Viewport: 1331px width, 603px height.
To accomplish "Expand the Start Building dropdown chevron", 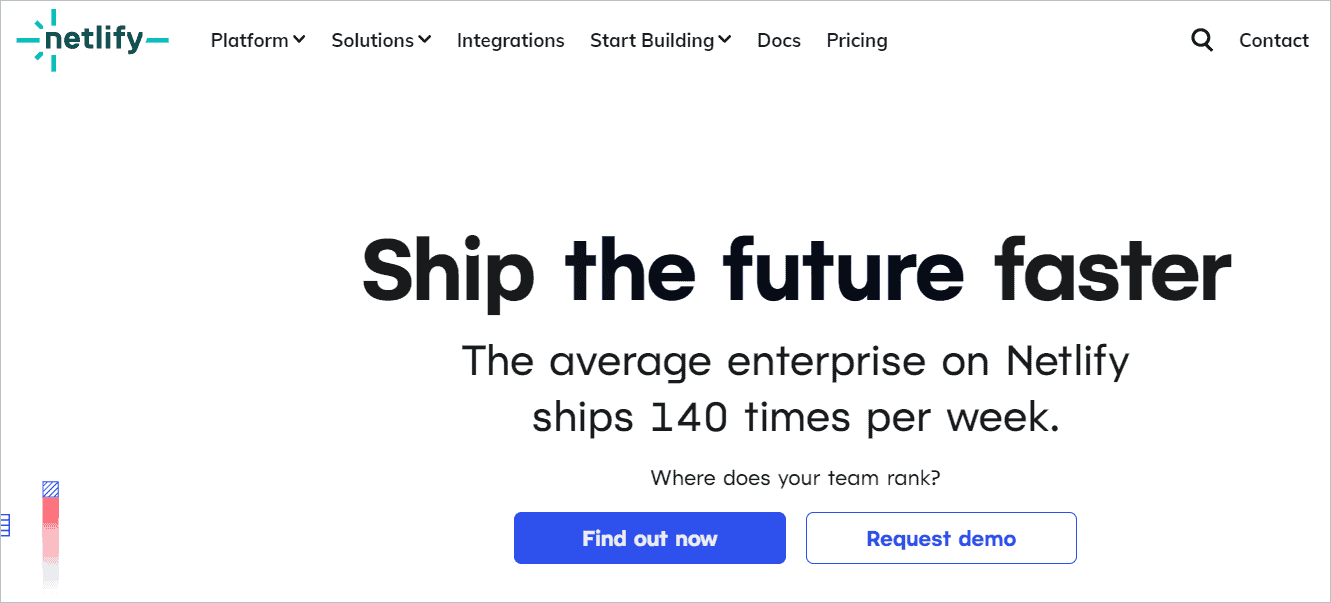I will [724, 40].
